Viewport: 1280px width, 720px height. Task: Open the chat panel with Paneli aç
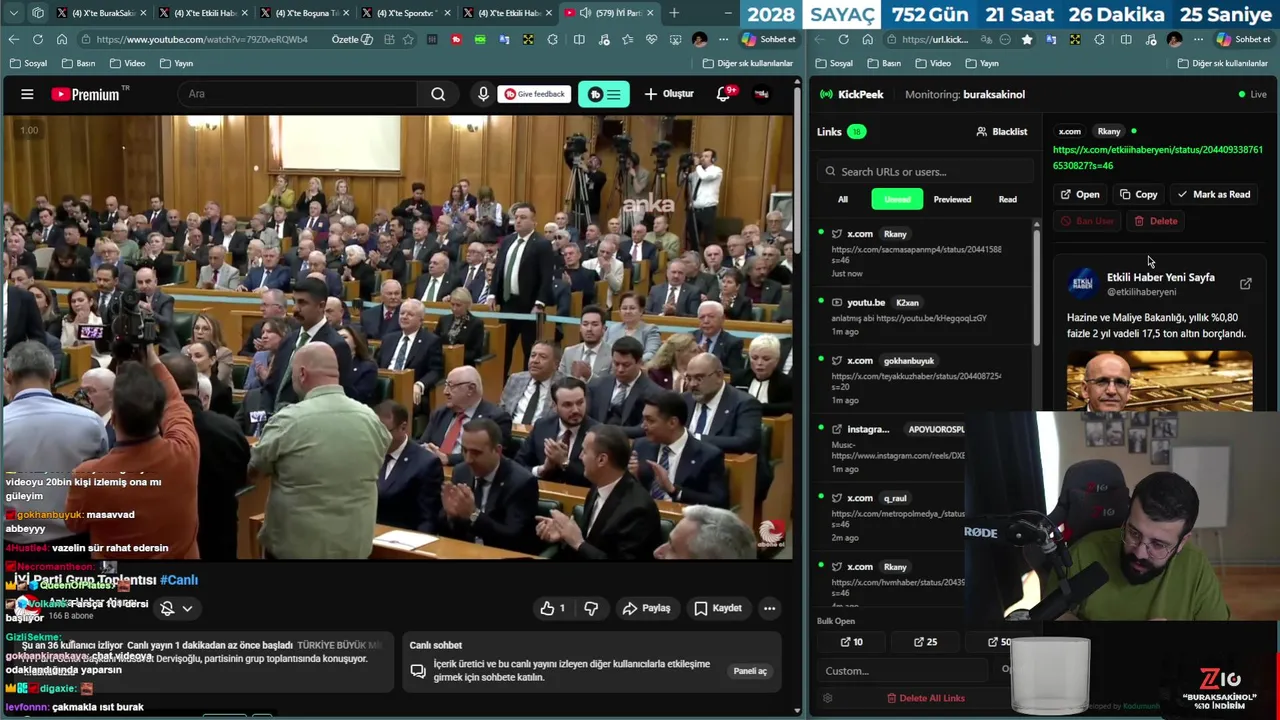point(750,671)
